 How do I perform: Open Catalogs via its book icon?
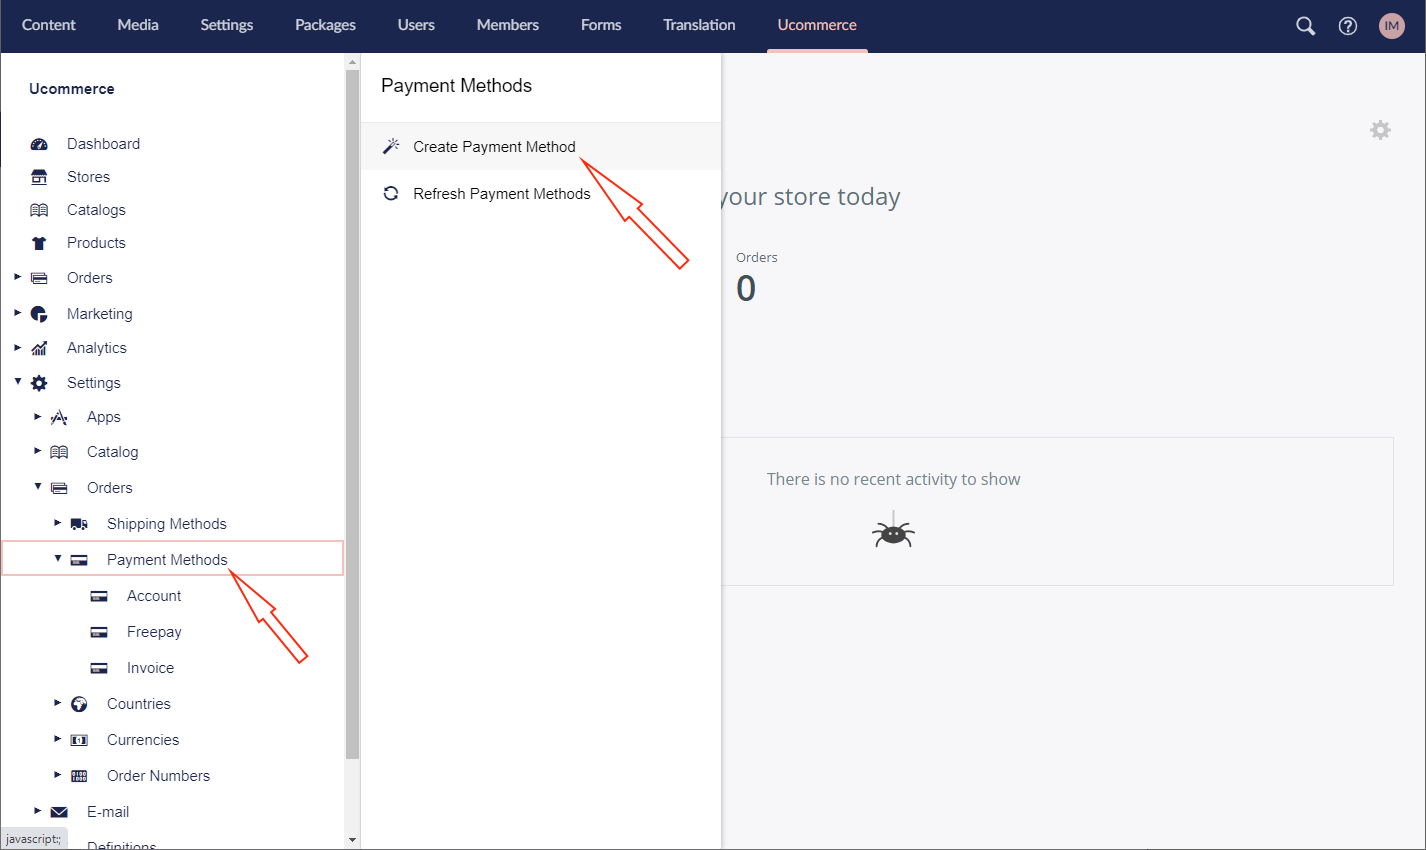pos(38,210)
